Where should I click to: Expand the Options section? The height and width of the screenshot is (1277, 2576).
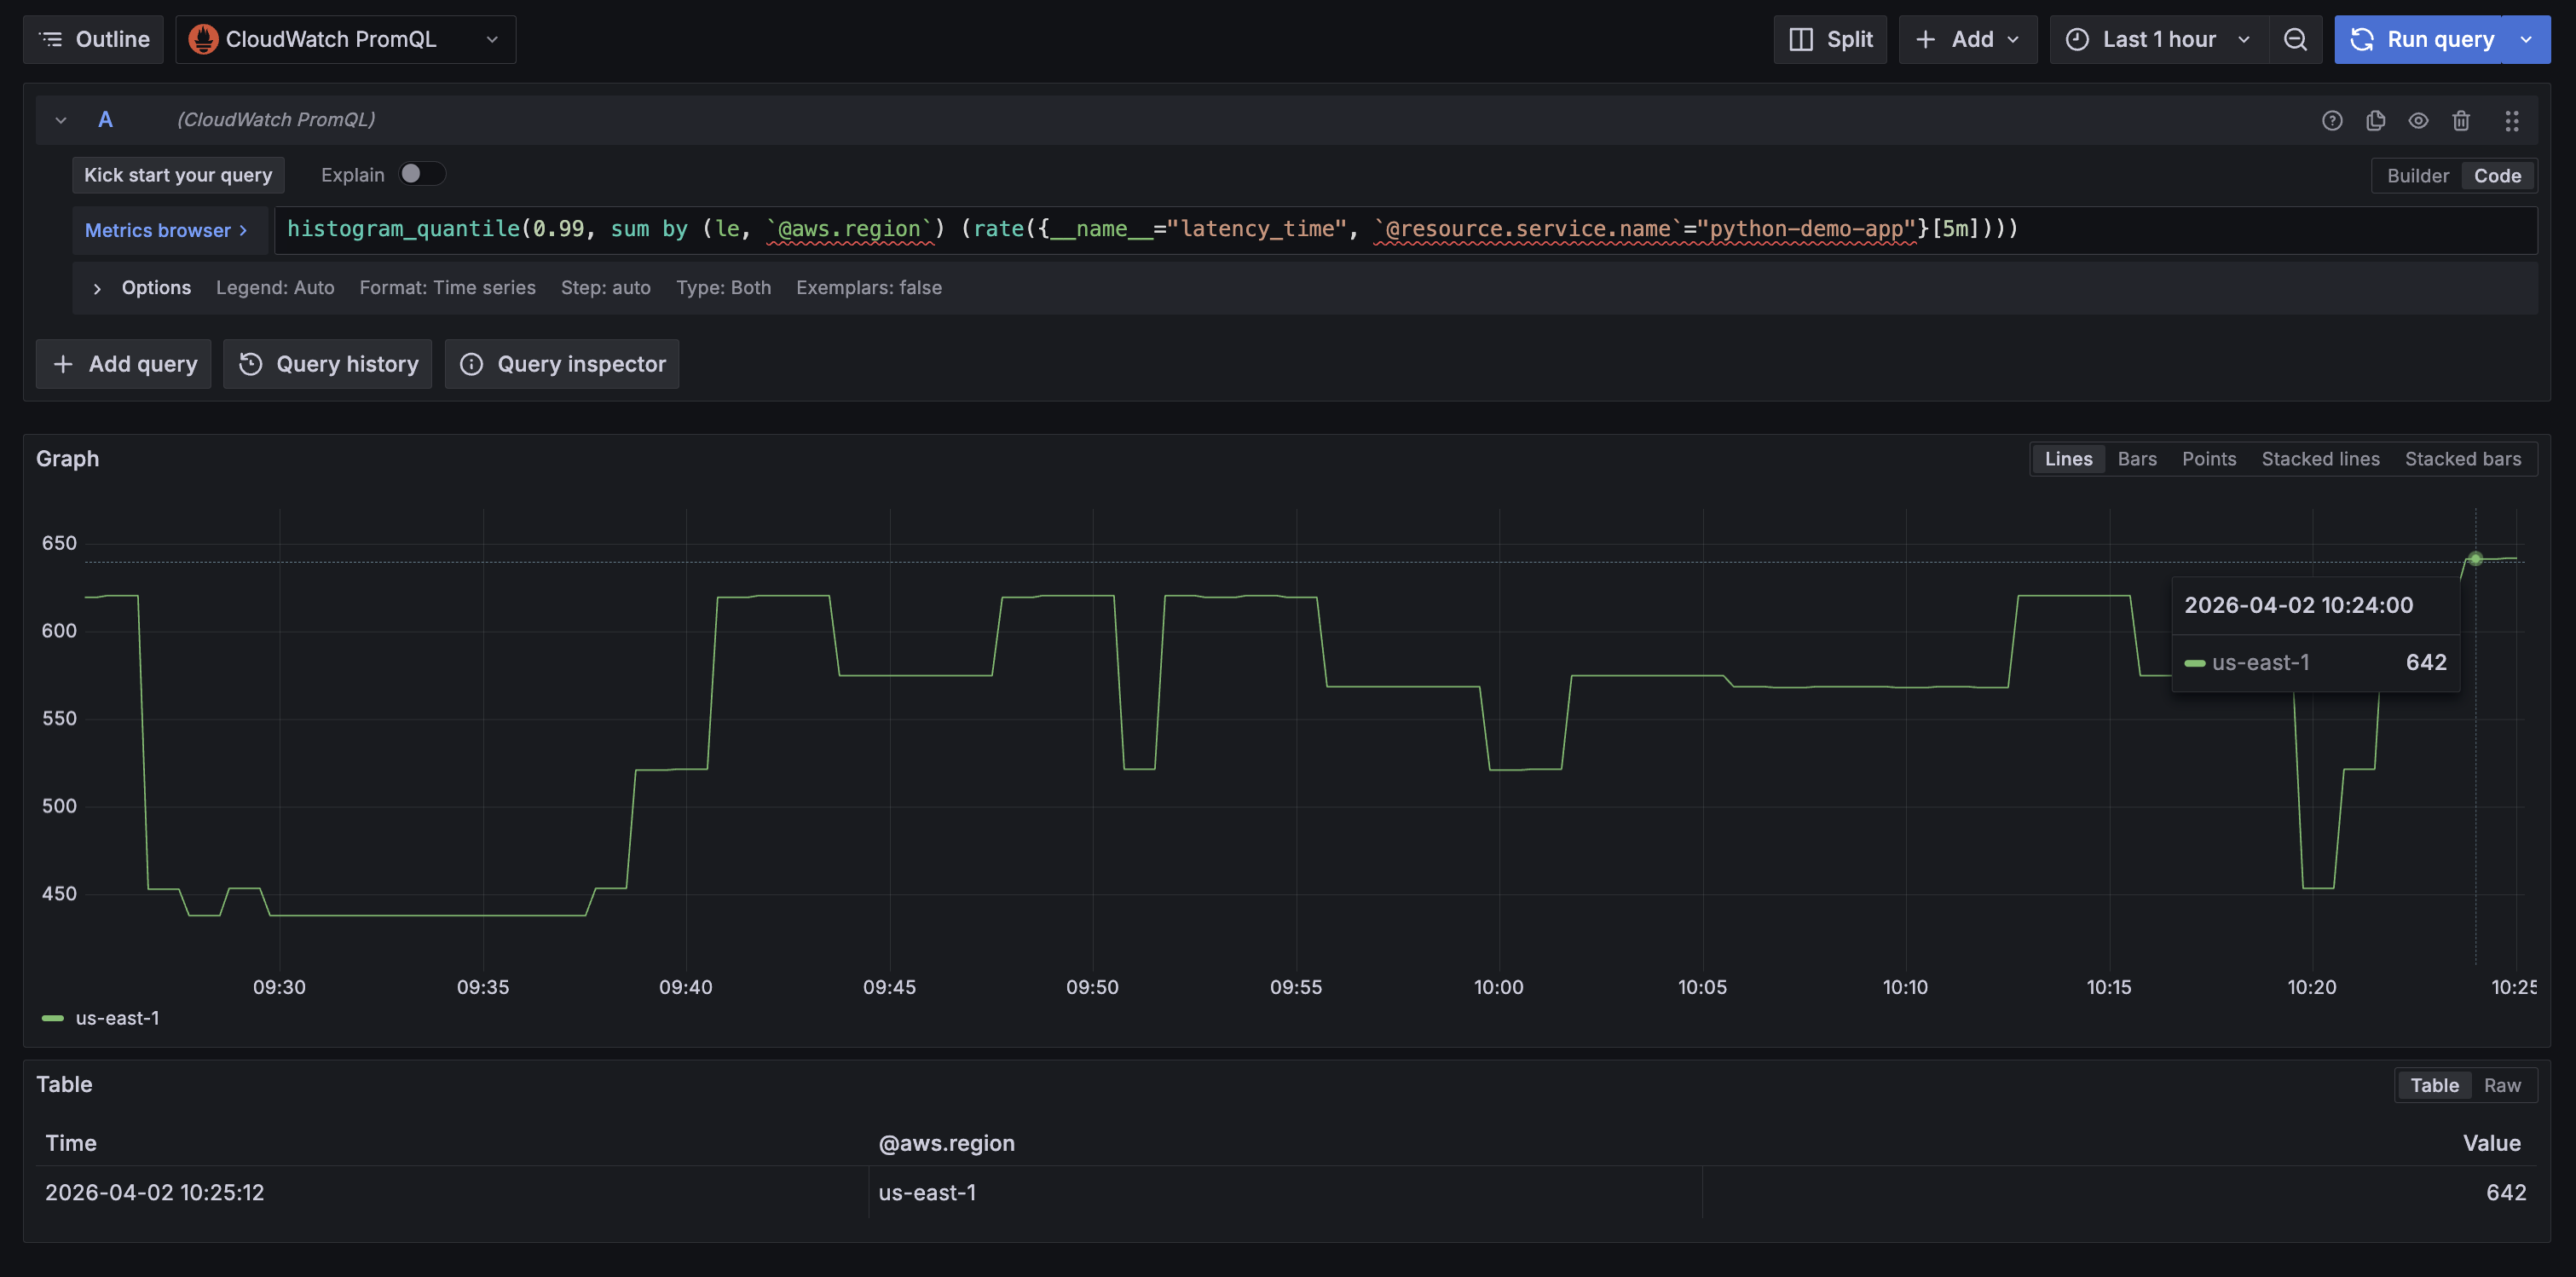[x=97, y=288]
